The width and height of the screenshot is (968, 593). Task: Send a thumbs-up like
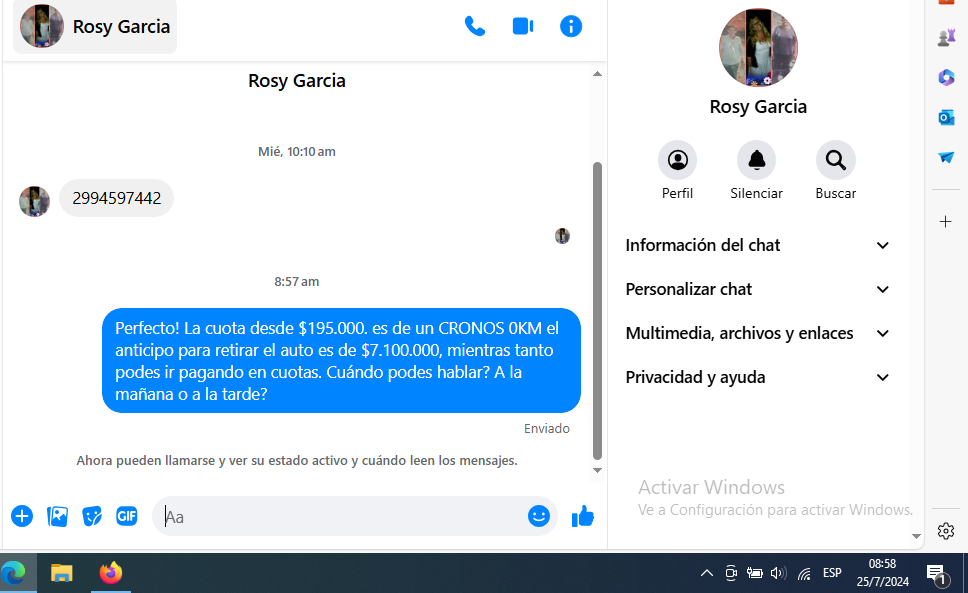click(x=582, y=516)
